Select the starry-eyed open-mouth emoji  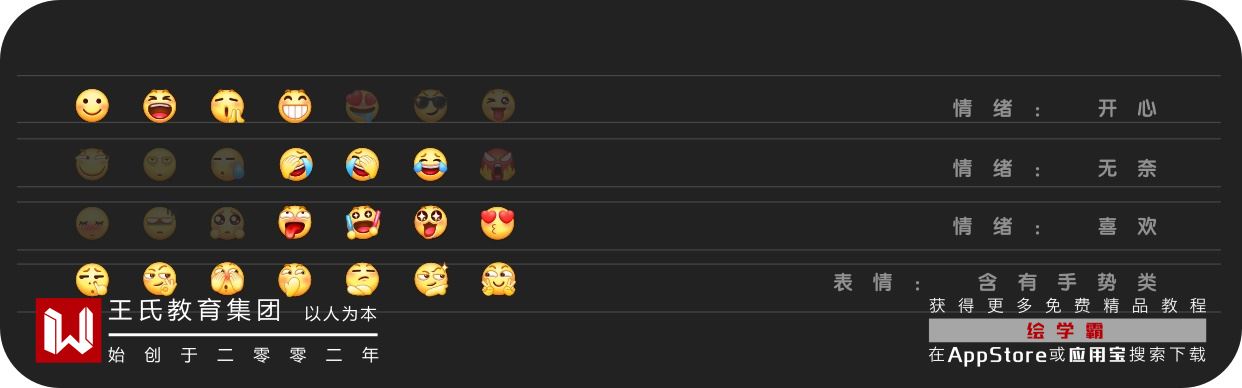pyautogui.click(x=430, y=222)
